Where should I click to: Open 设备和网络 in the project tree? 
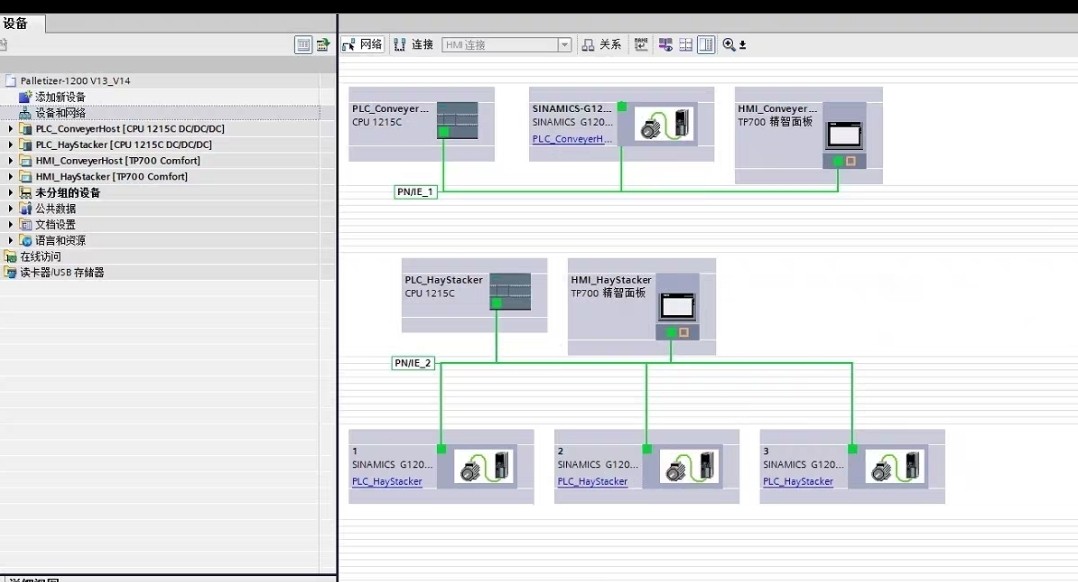(x=60, y=113)
